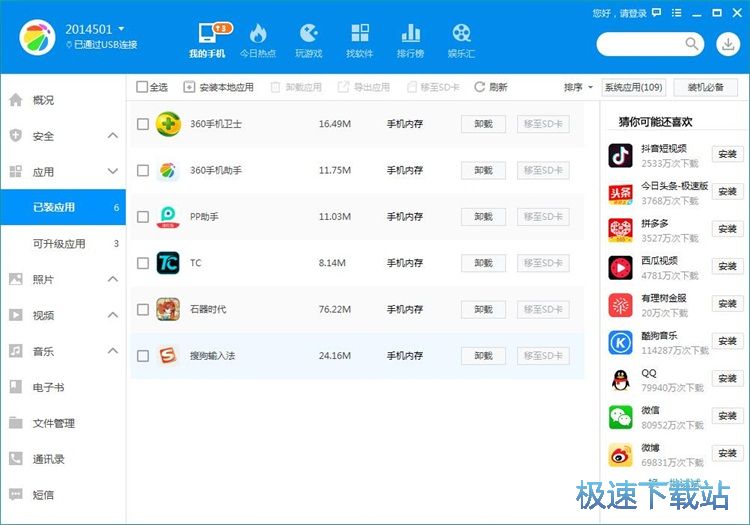The width and height of the screenshot is (750, 525).
Task: Click the 请登录 login link
Action: 633,13
